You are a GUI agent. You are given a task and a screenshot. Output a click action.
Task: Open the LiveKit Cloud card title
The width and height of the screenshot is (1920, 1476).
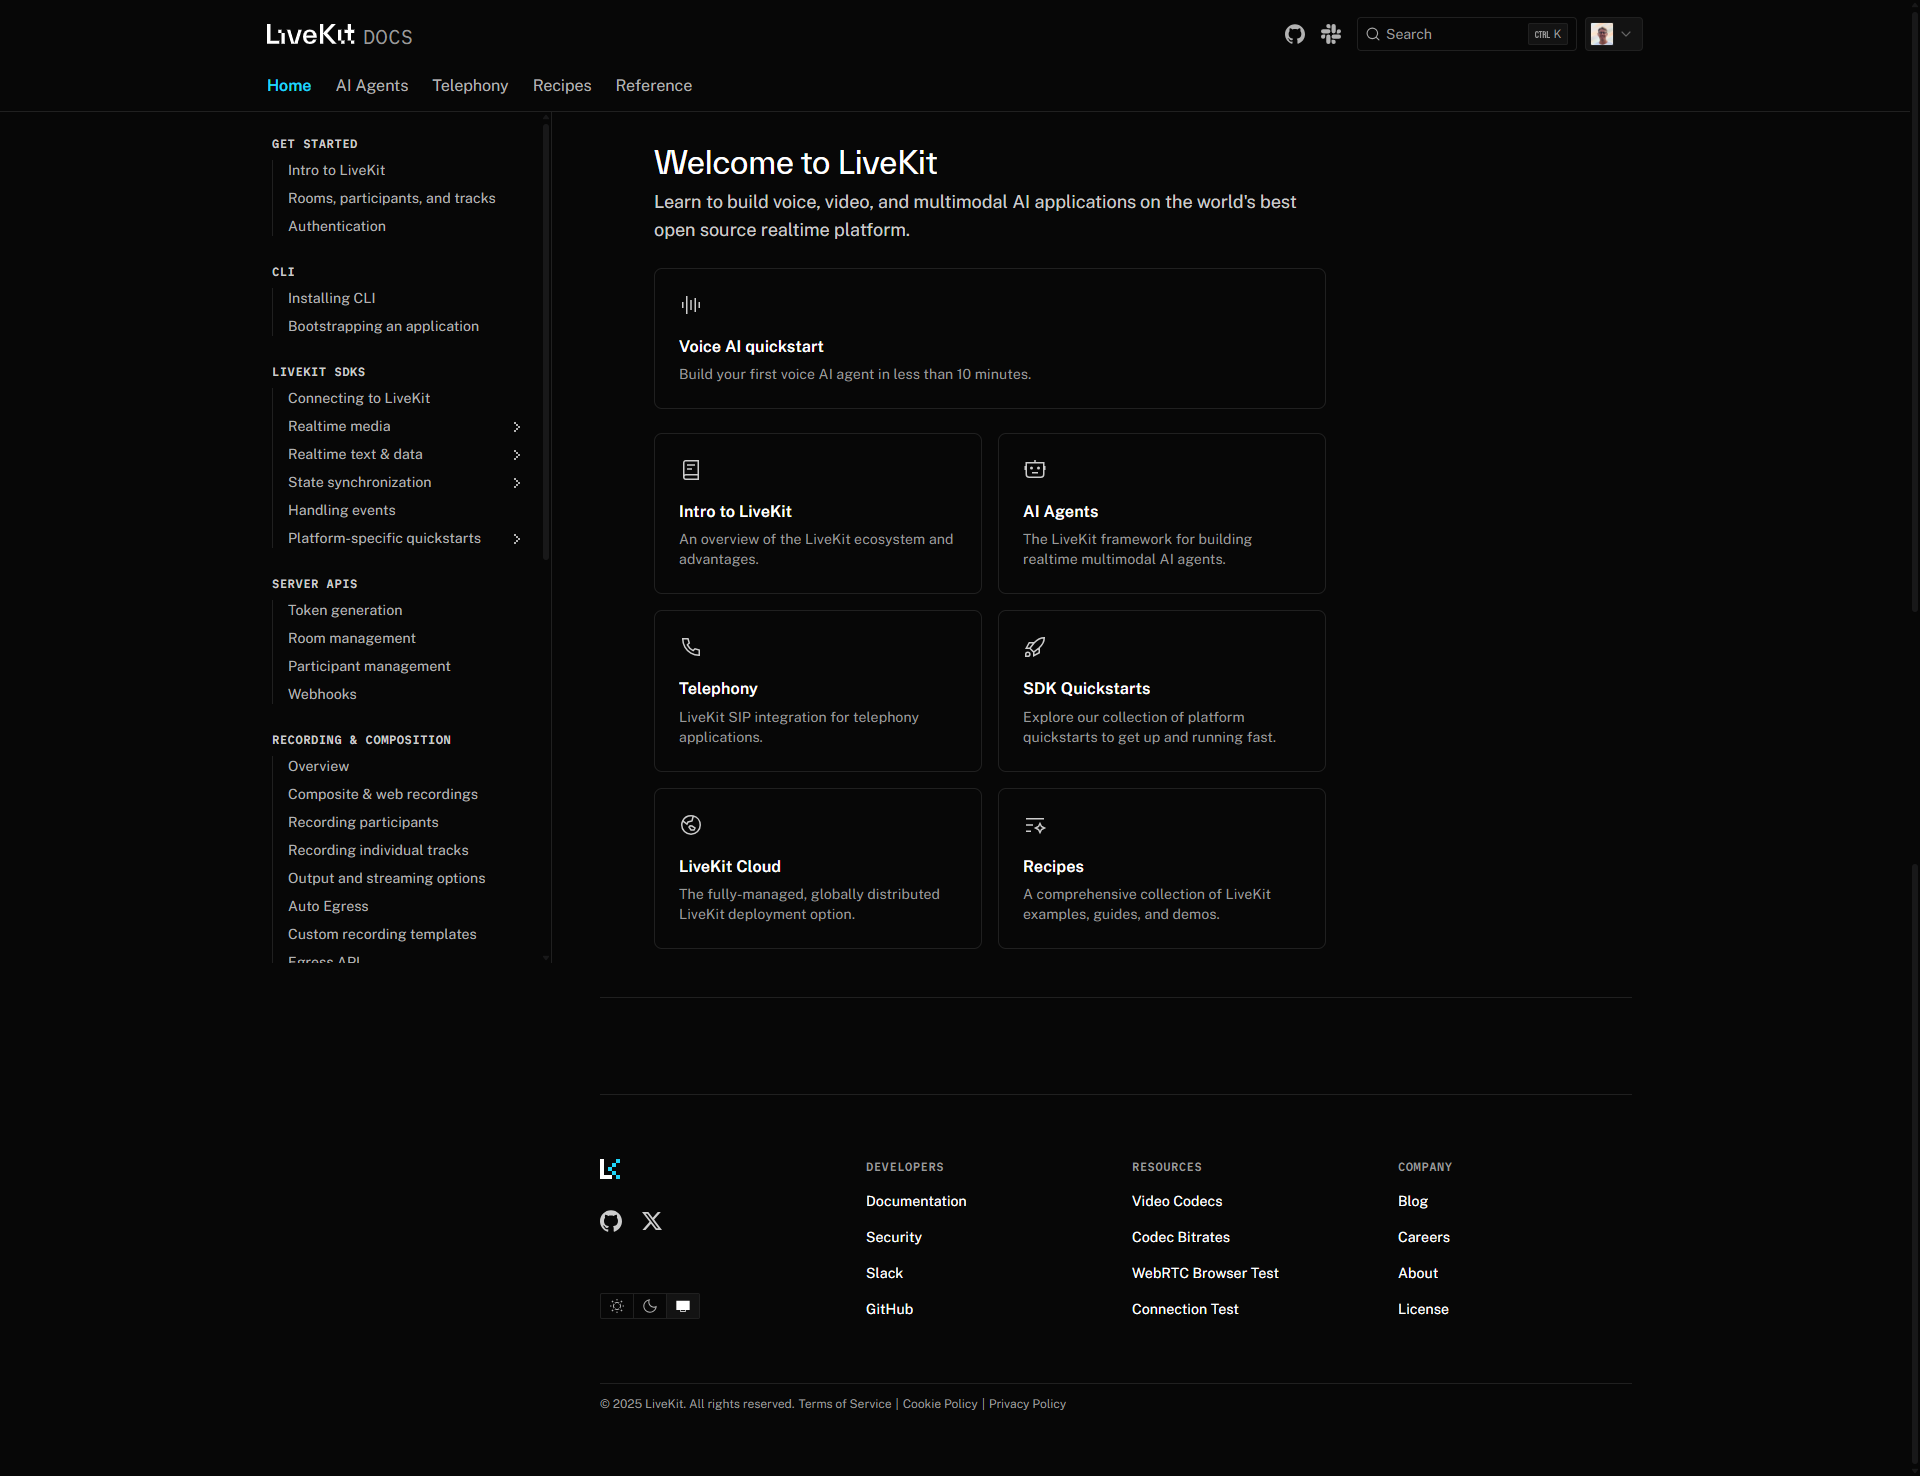pyautogui.click(x=730, y=867)
